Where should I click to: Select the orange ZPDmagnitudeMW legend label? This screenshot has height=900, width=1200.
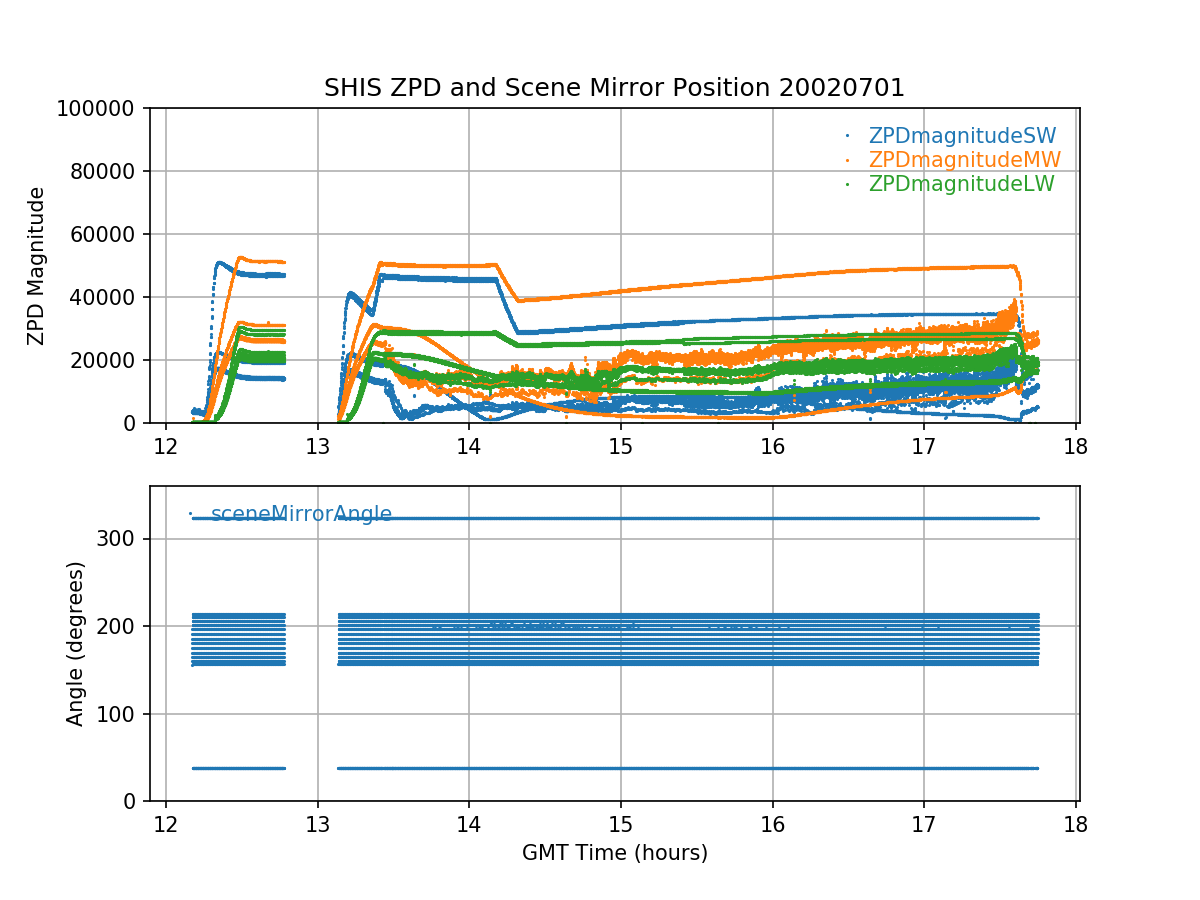click(964, 160)
